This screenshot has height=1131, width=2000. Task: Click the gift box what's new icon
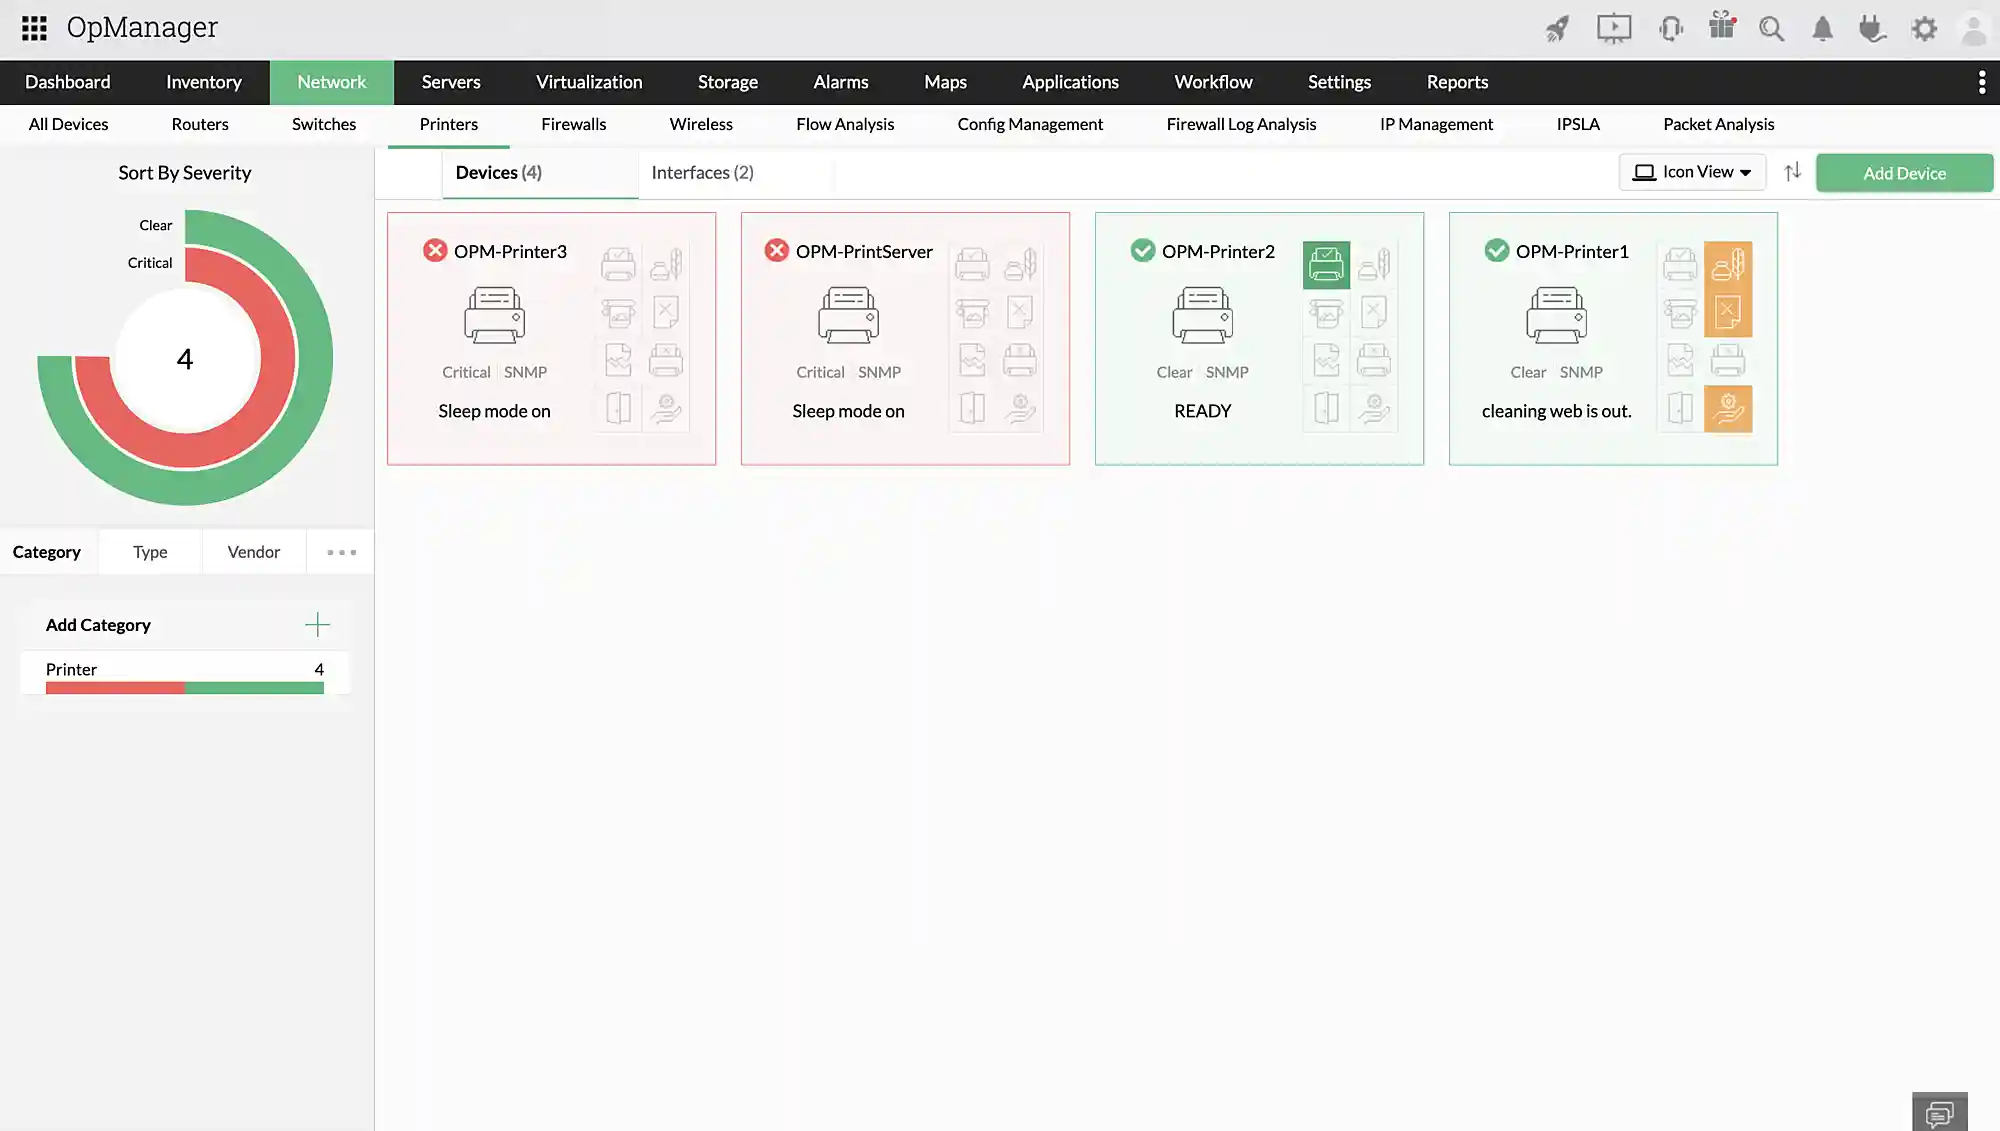[x=1721, y=26]
